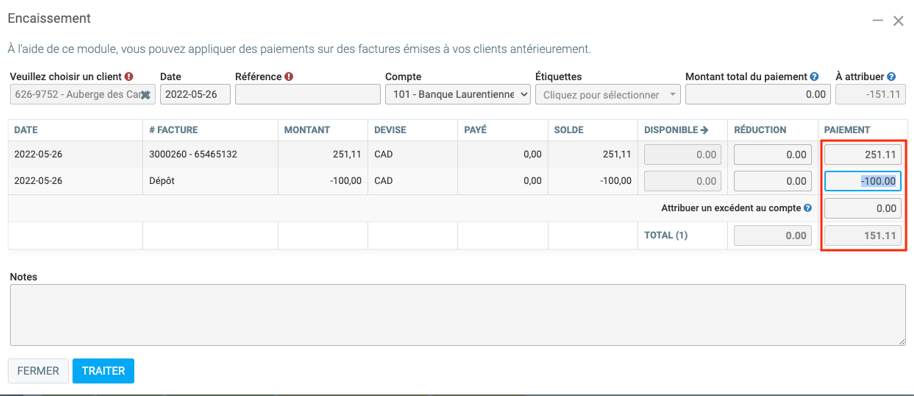Click the FERMER button

click(38, 371)
